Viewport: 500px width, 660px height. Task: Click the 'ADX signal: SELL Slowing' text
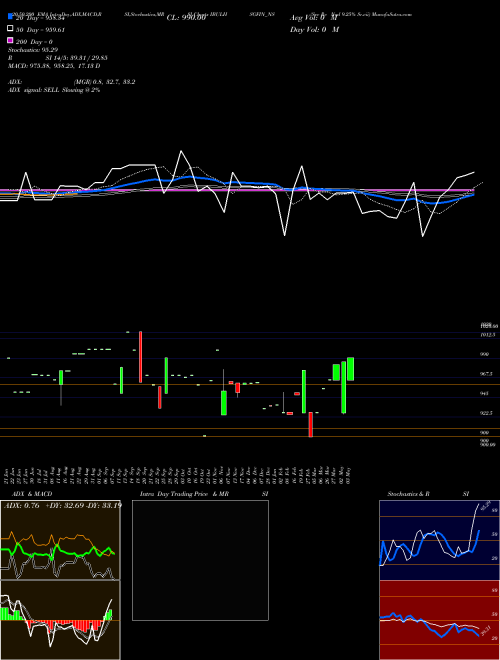coord(54,90)
